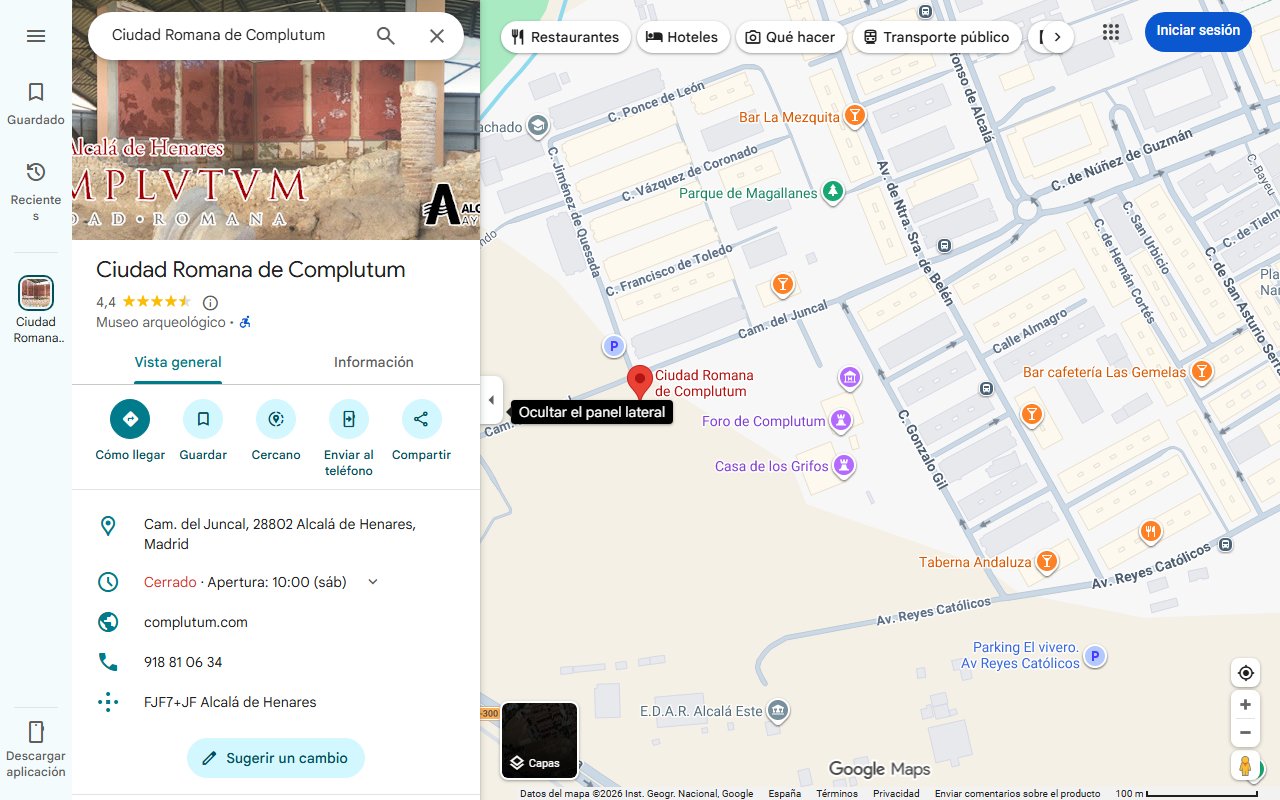Image resolution: width=1280 pixels, height=800 pixels.
Task: Collapse the side panel with the arrow
Action: [491, 400]
